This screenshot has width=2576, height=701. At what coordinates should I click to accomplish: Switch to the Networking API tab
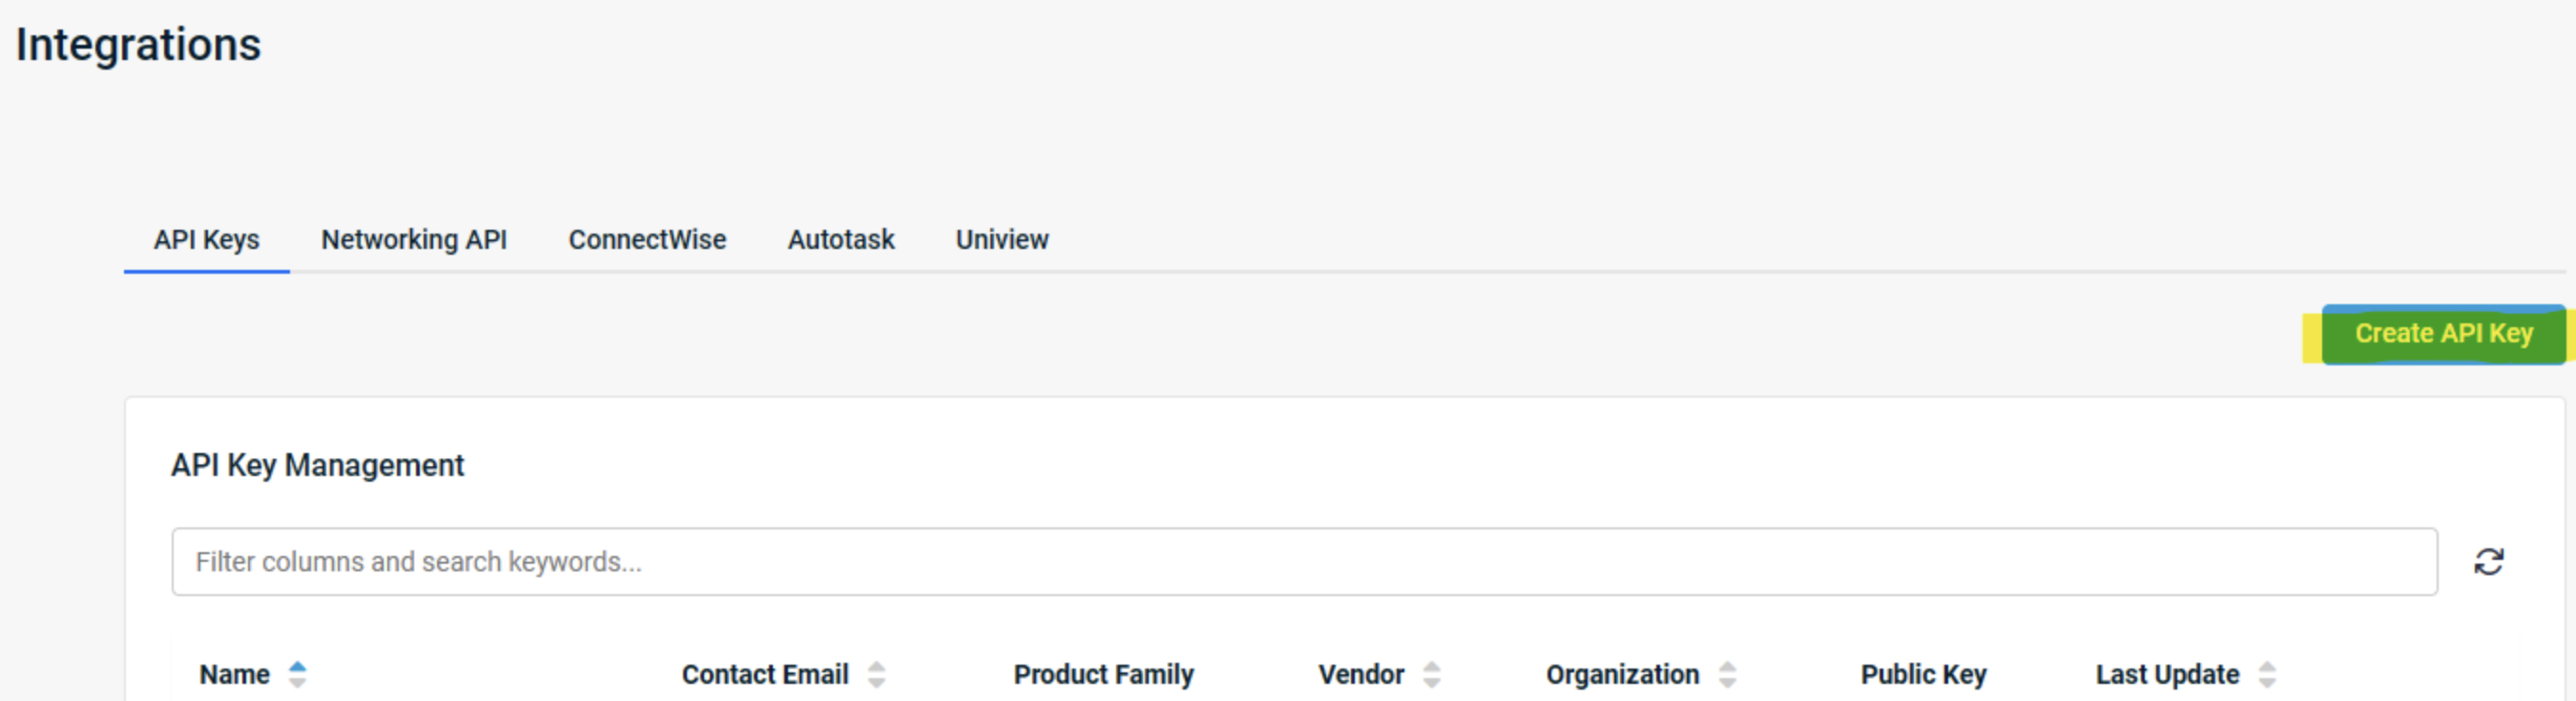pos(414,239)
